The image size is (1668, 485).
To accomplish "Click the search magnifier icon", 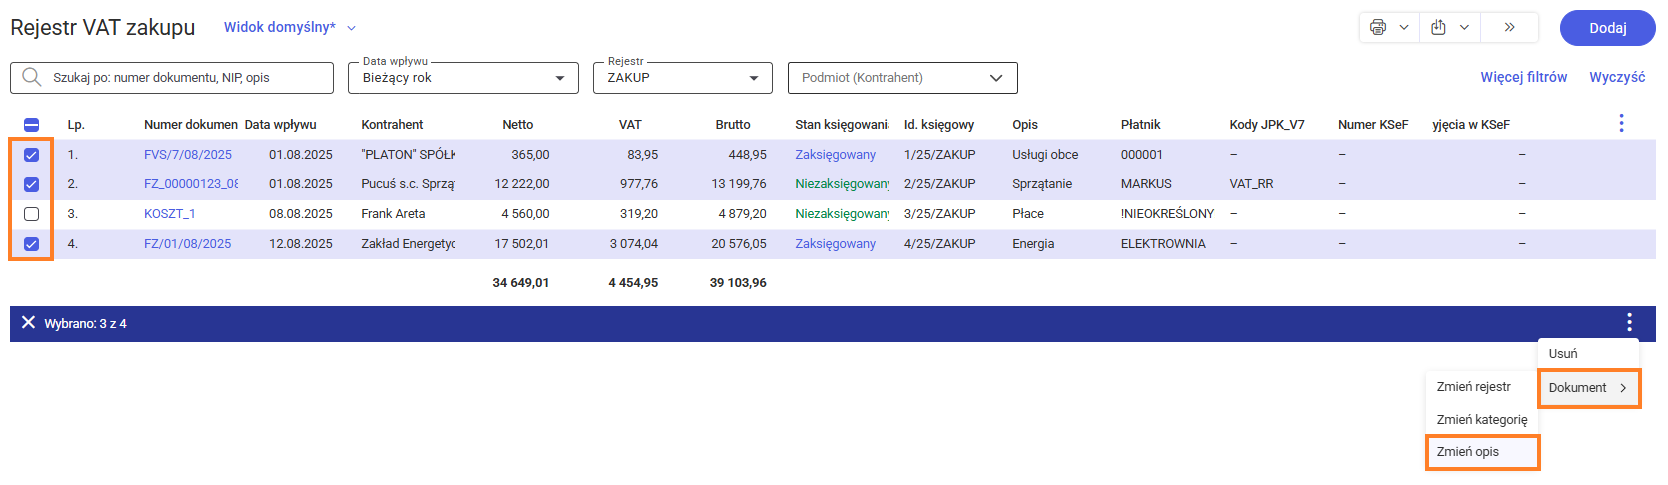I will pos(32,78).
